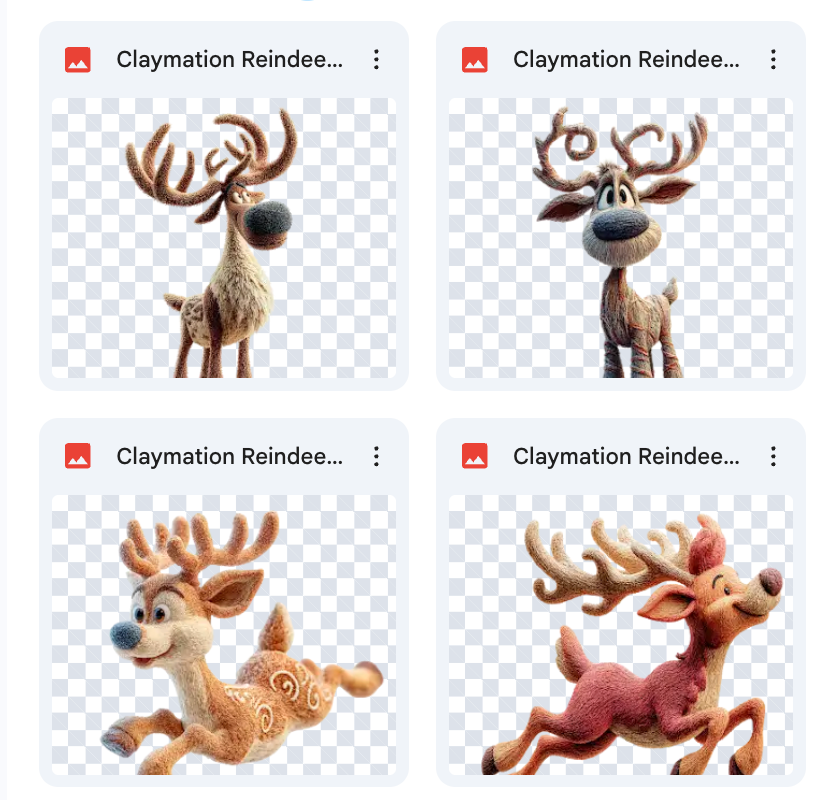Click red image icon on curly-antlered reindeer card
822x800 pixels.
click(474, 60)
